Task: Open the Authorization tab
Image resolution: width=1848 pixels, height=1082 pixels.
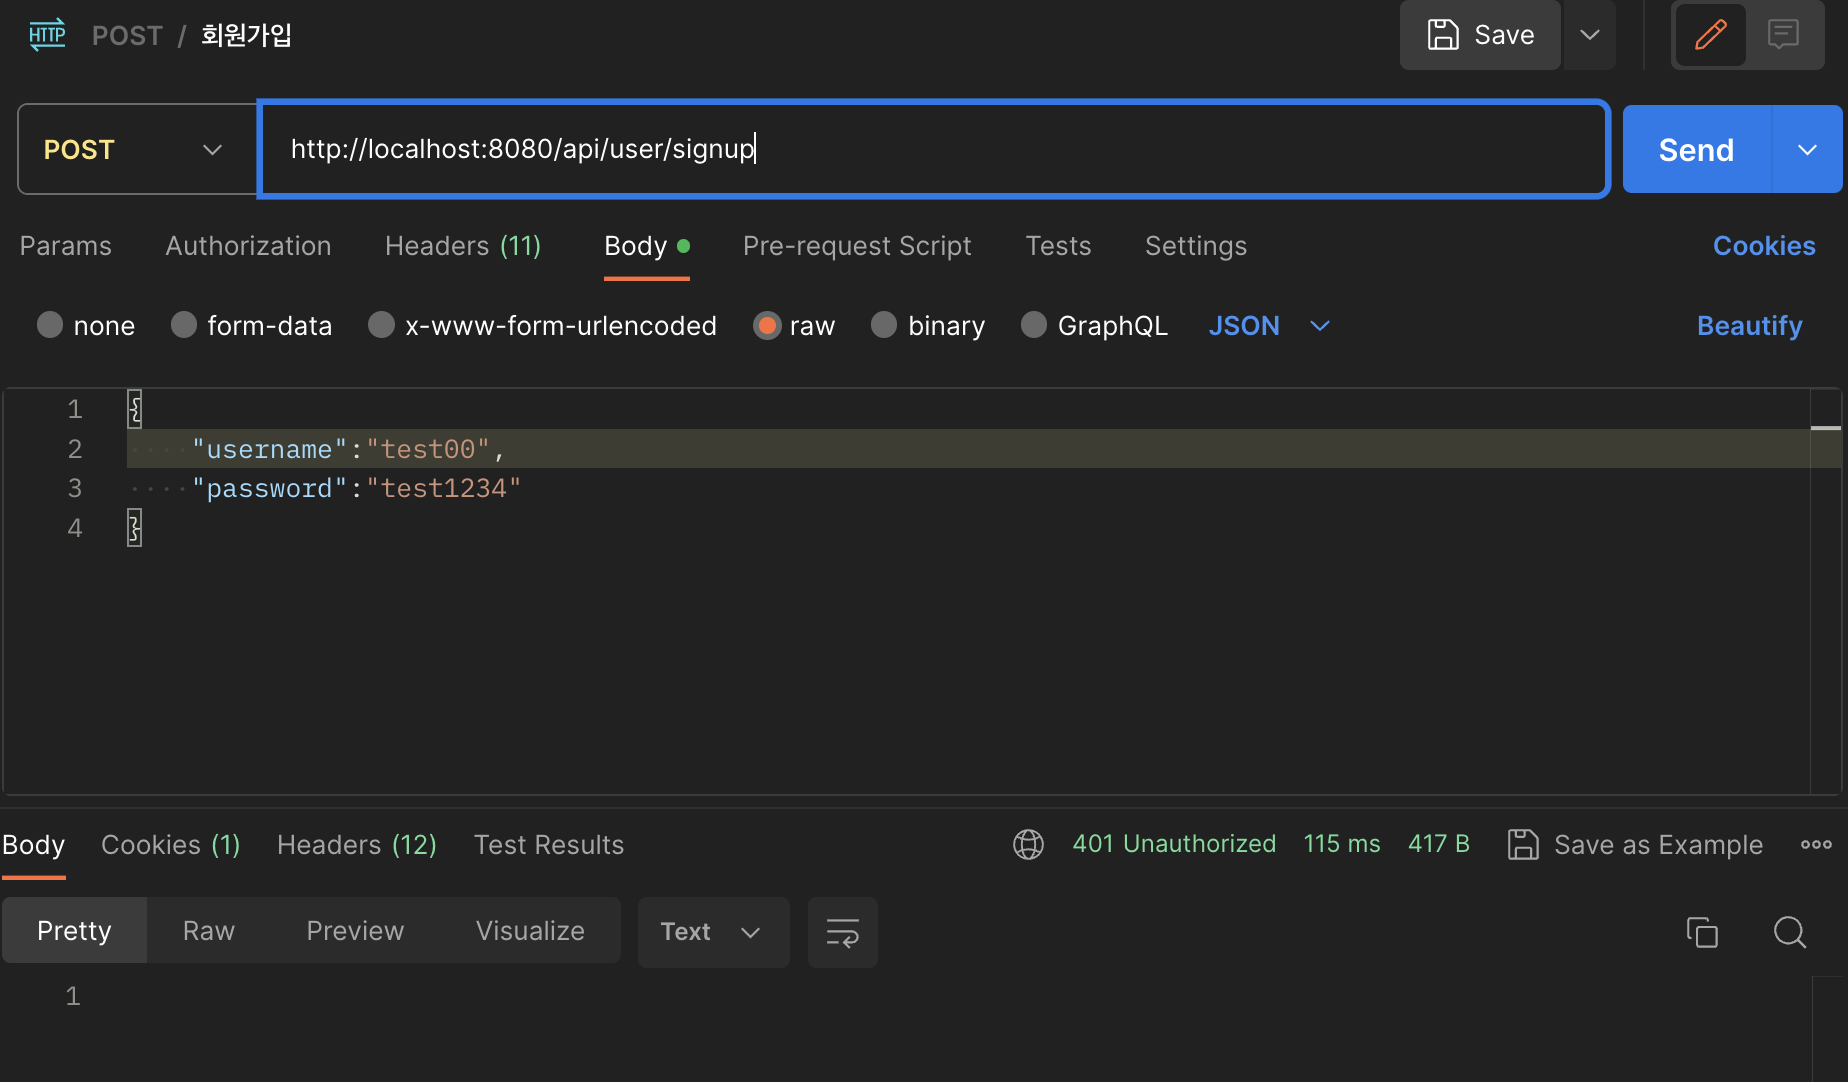Action: click(248, 246)
